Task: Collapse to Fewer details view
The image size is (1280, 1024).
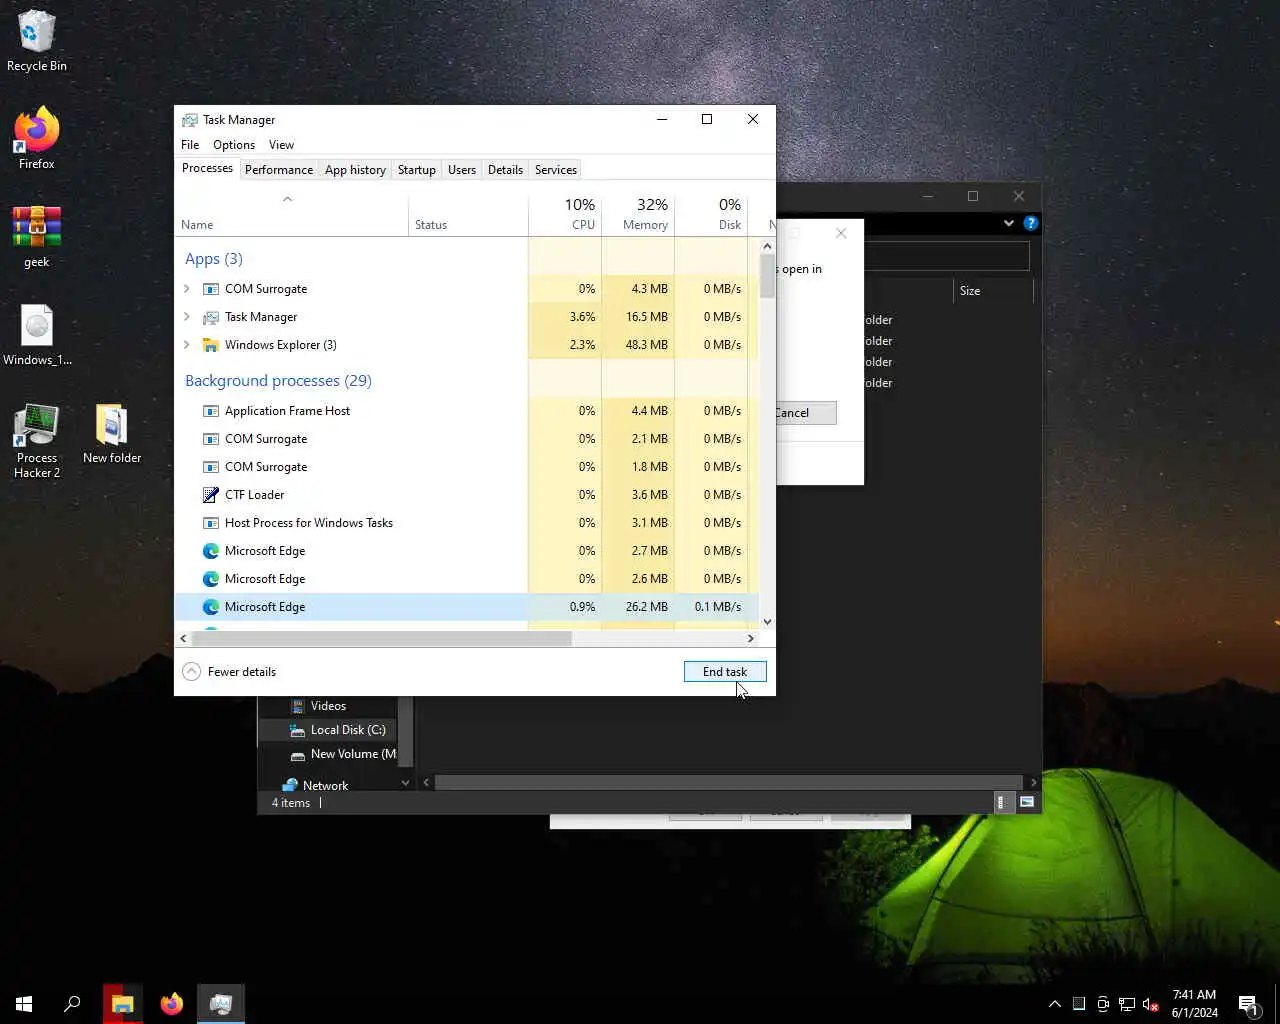Action: [230, 672]
